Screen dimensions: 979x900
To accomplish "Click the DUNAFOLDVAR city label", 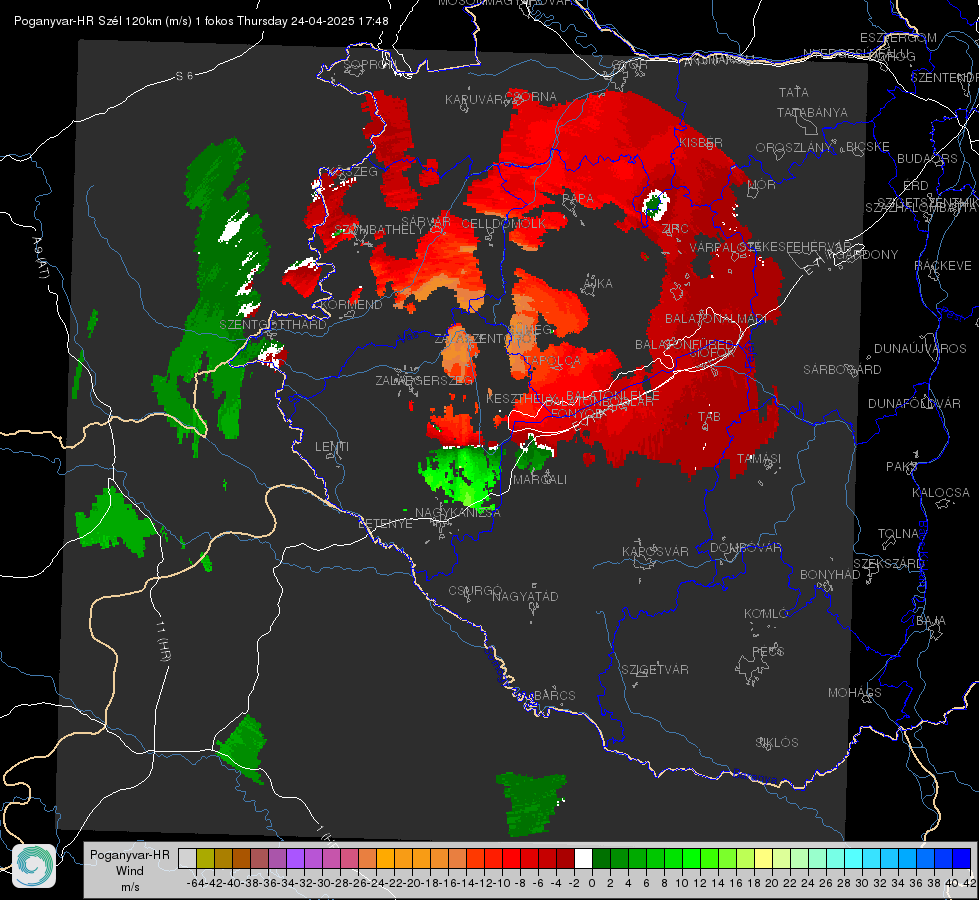I will 914,403.
